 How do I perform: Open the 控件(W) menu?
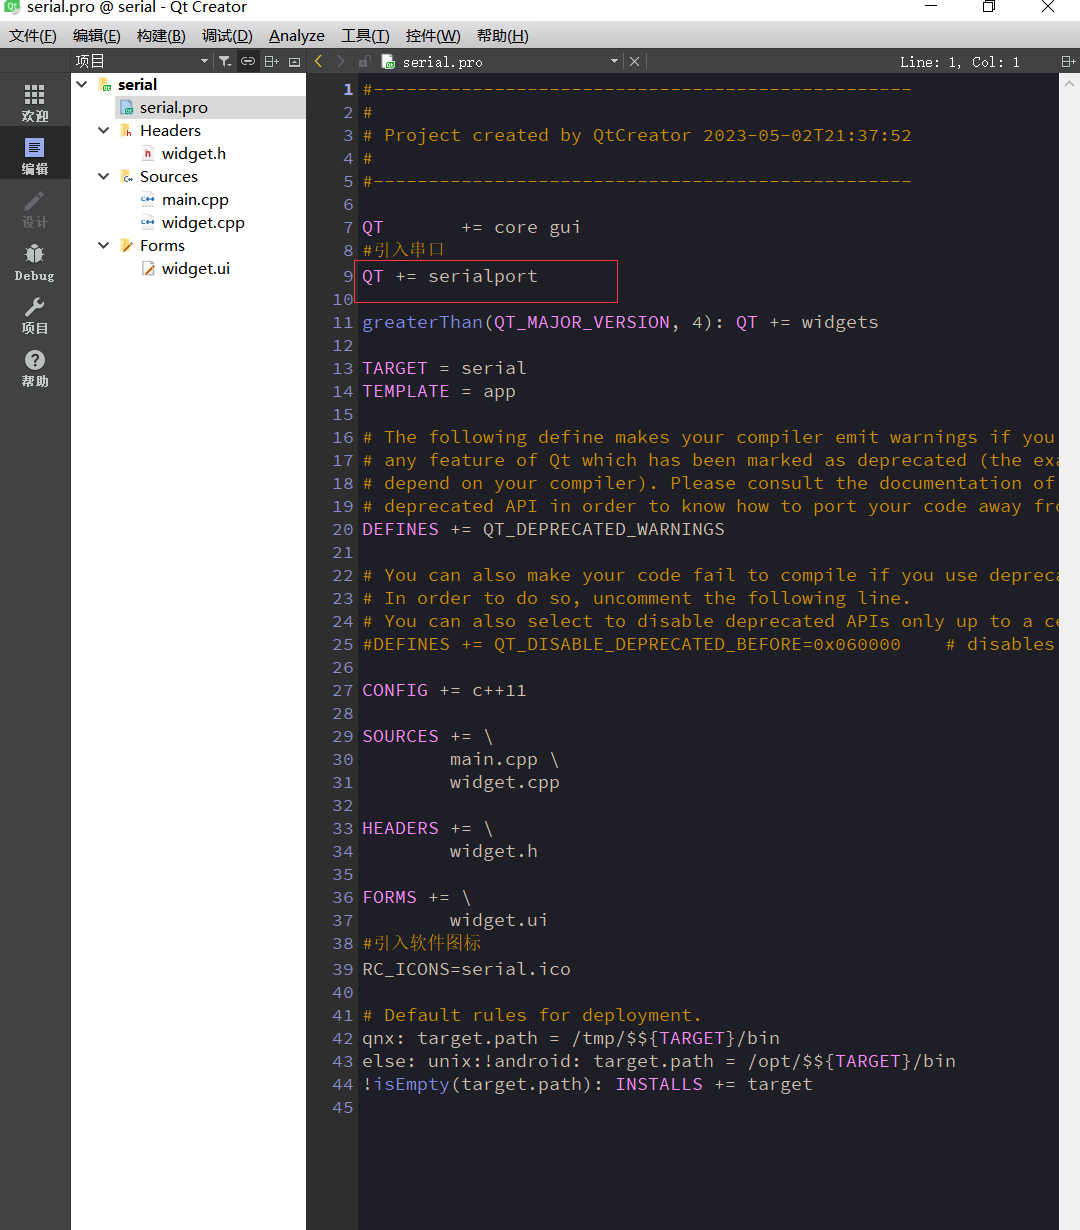click(x=433, y=36)
